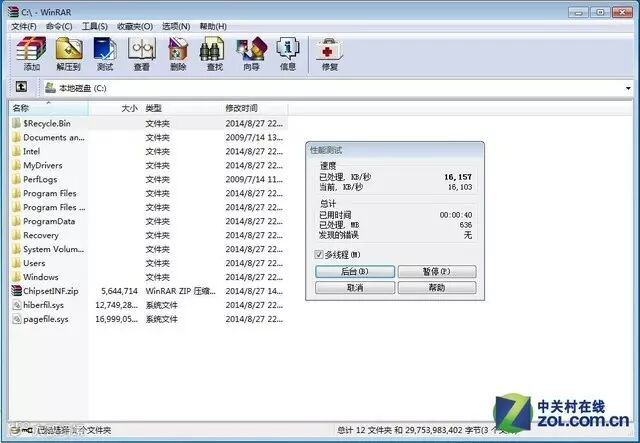Open the Commands (命令) menu
The width and height of the screenshot is (640, 443).
click(x=59, y=27)
